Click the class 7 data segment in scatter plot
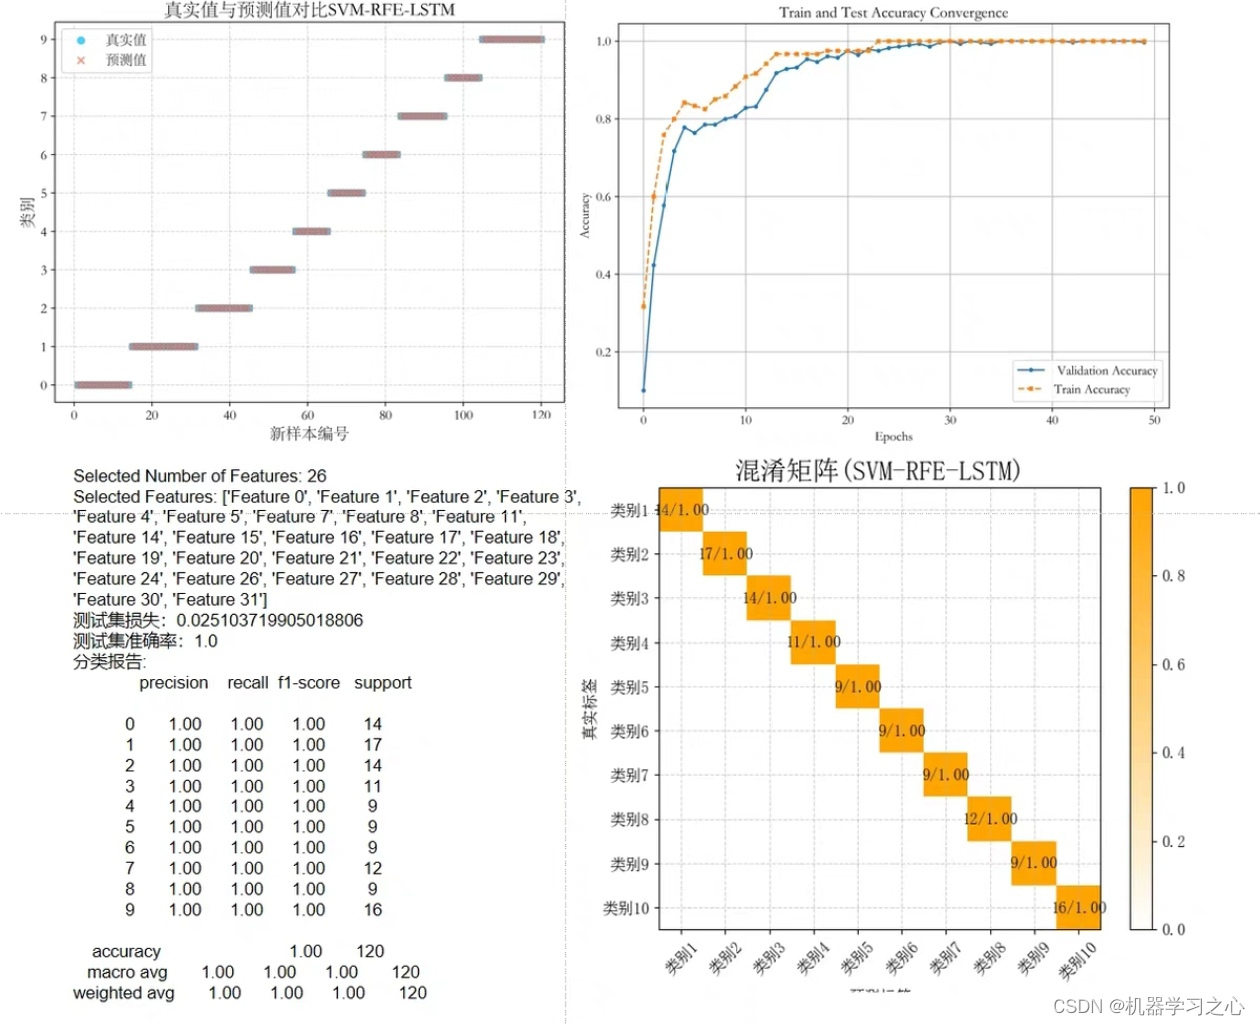This screenshot has width=1260, height=1025. 422,116
